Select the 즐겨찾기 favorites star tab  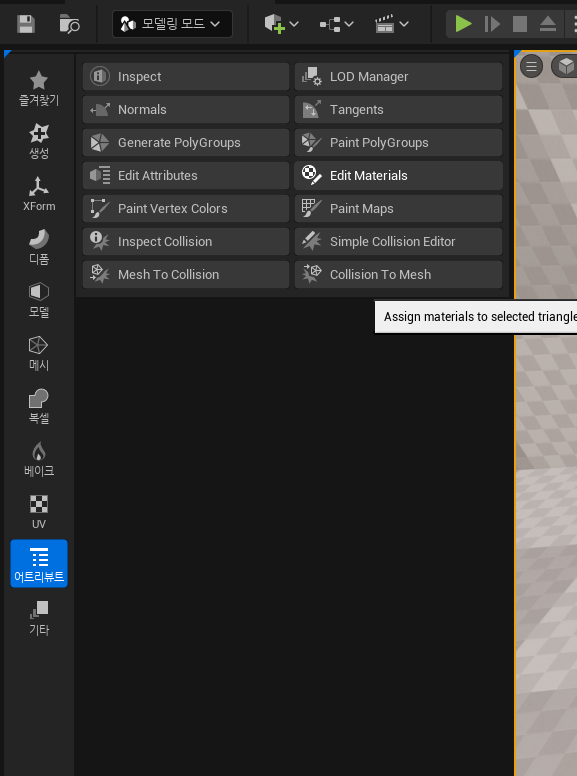(x=39, y=89)
